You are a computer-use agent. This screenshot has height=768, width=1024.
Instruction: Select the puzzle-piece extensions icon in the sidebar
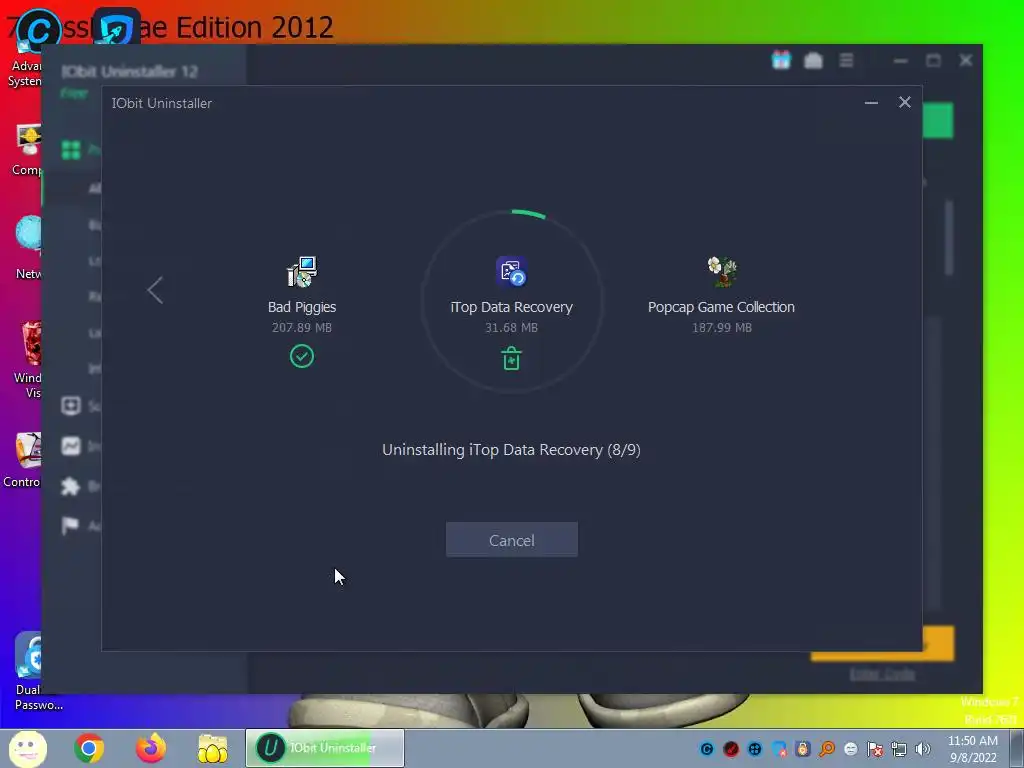71,486
